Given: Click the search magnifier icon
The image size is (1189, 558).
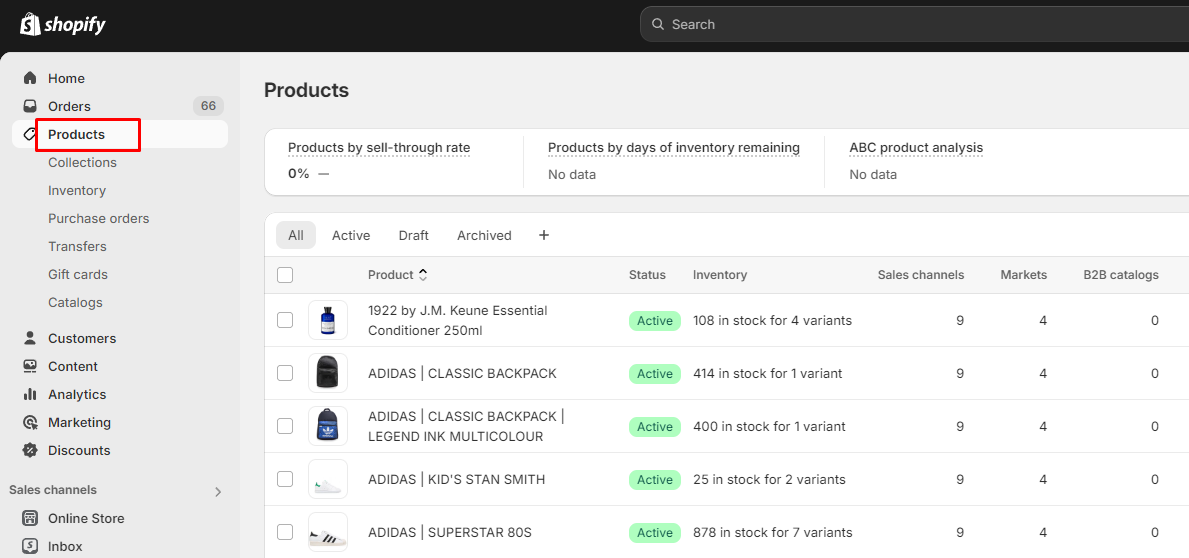Looking at the screenshot, I should (x=658, y=24).
